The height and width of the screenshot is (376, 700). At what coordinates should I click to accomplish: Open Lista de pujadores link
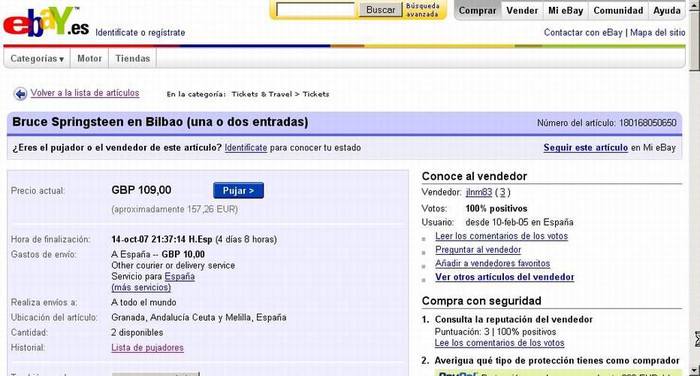147,347
